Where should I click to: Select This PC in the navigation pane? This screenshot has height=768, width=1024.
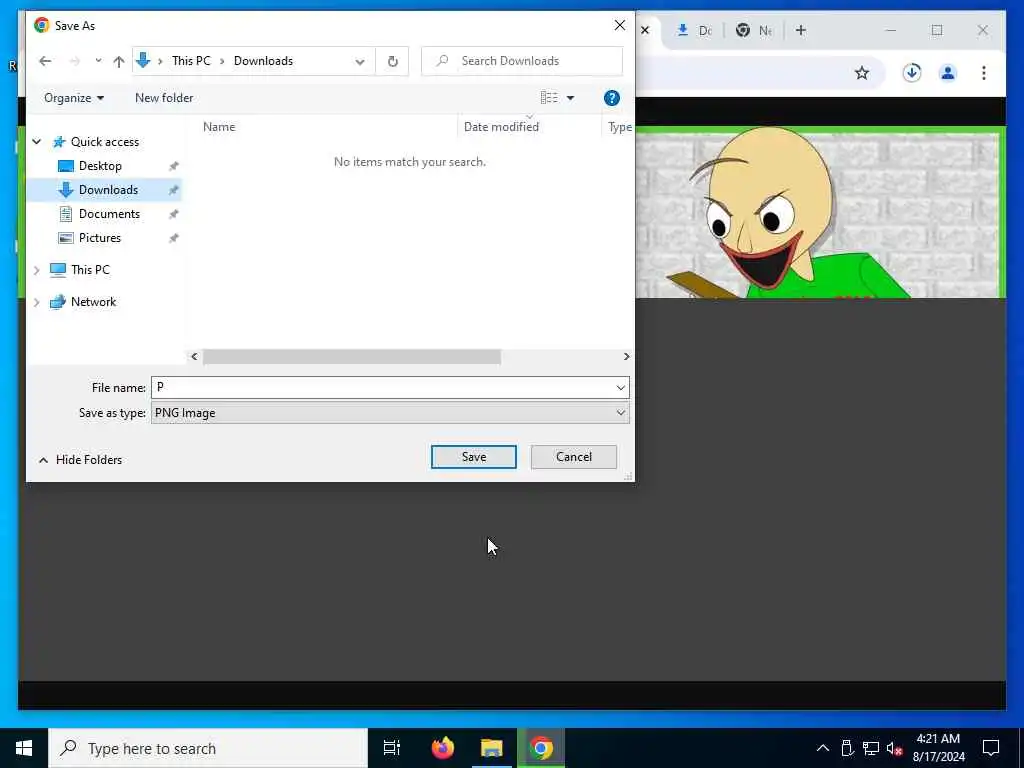[x=90, y=270]
